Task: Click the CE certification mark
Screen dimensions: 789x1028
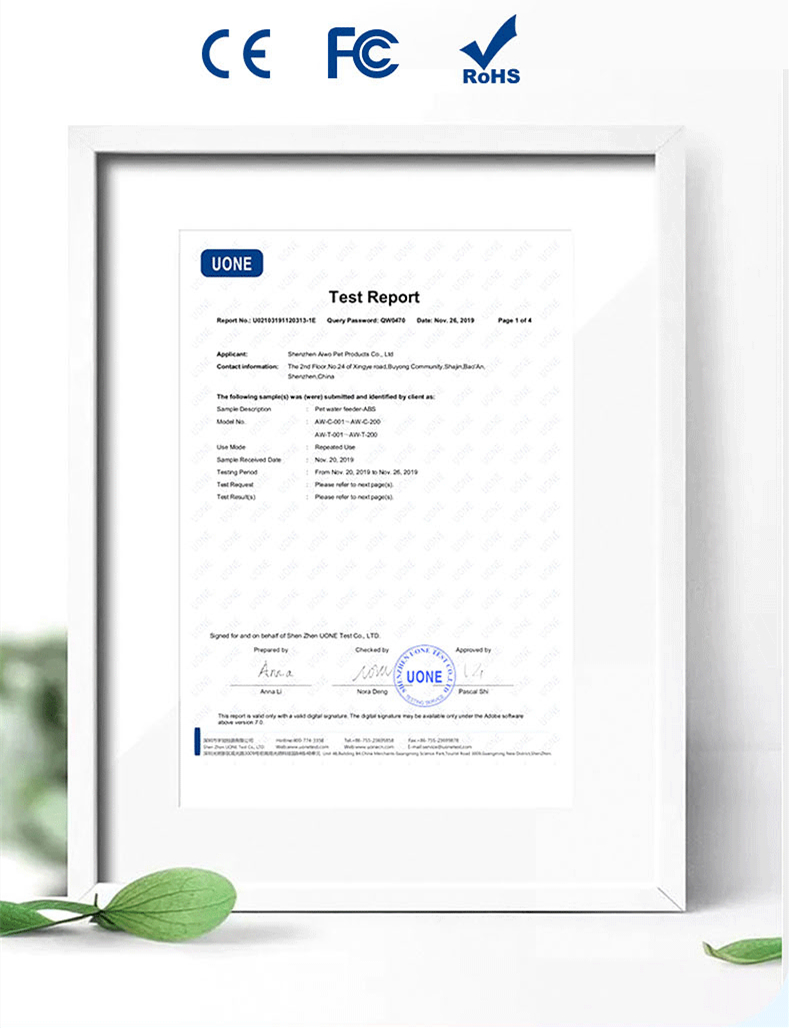Action: 235,53
